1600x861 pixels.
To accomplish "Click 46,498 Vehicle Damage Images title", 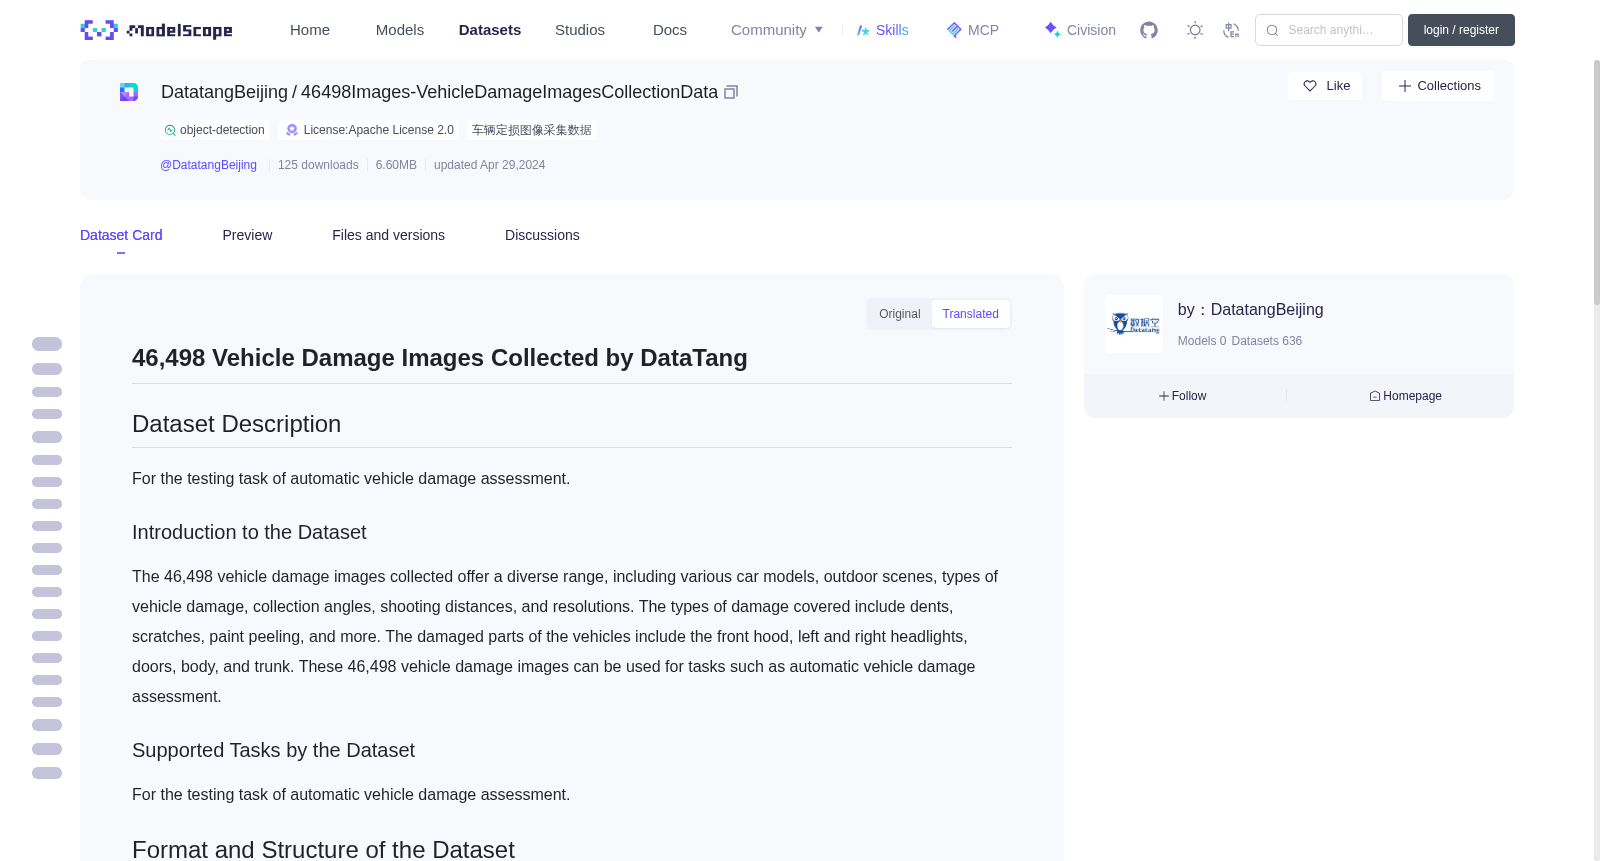I will coord(440,358).
